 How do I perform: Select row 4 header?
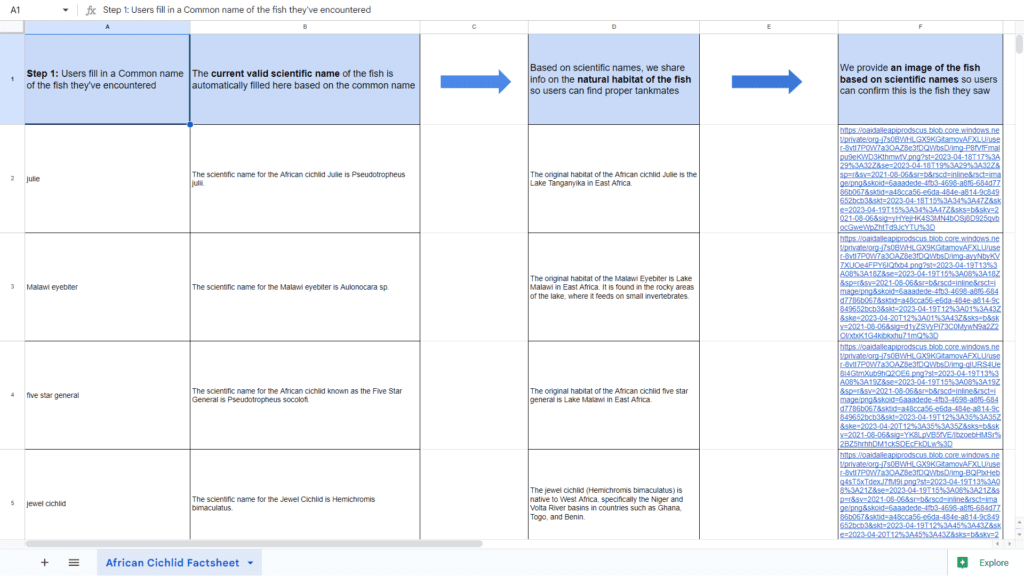tap(12, 395)
